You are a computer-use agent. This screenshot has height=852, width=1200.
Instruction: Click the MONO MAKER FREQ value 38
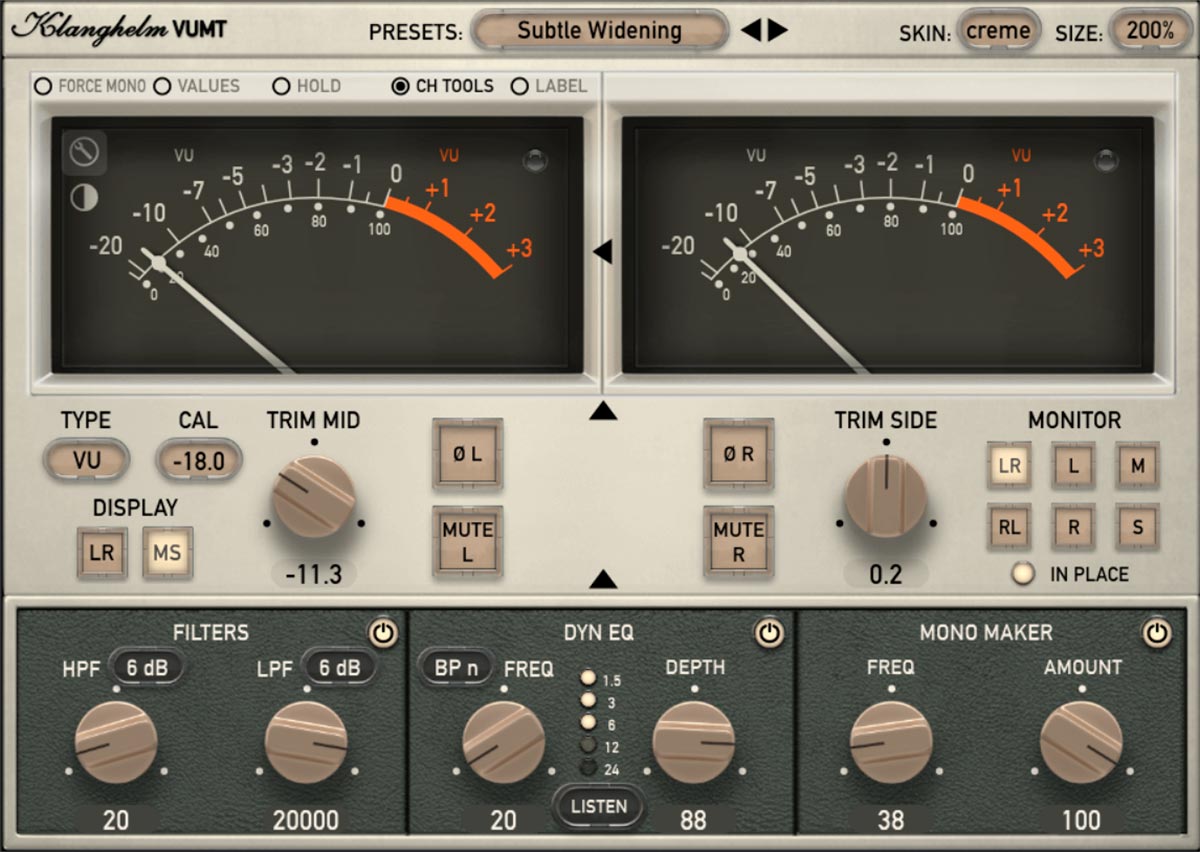click(891, 820)
